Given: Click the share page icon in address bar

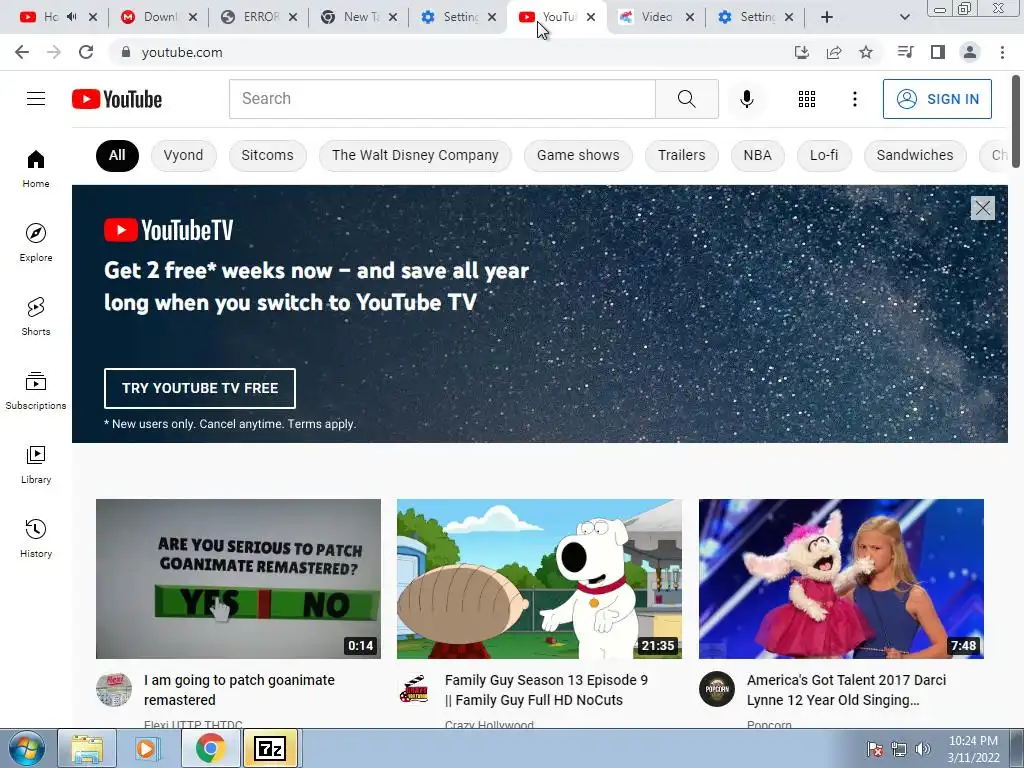Looking at the screenshot, I should click(833, 52).
